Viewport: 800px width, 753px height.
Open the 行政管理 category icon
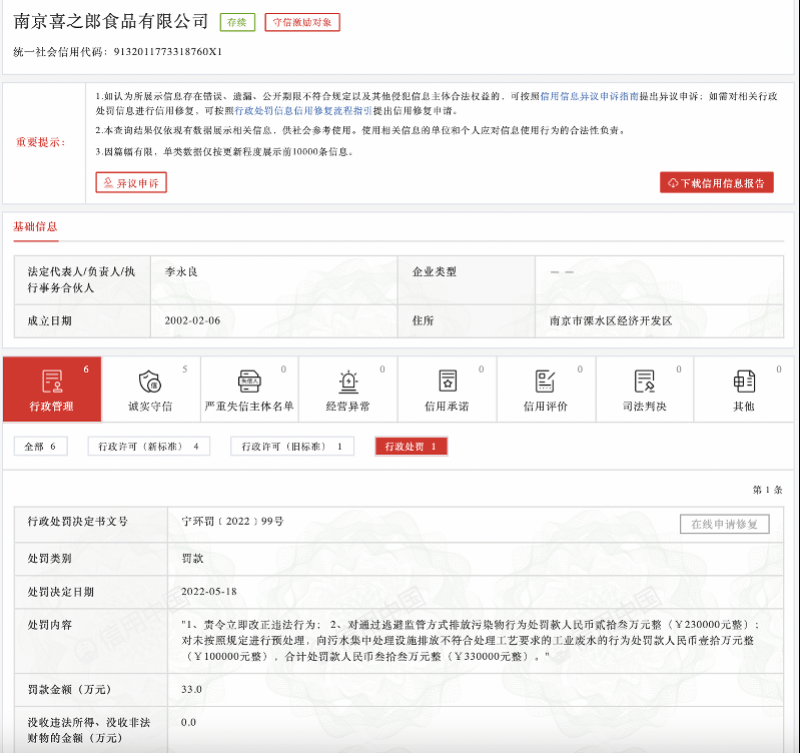click(52, 381)
